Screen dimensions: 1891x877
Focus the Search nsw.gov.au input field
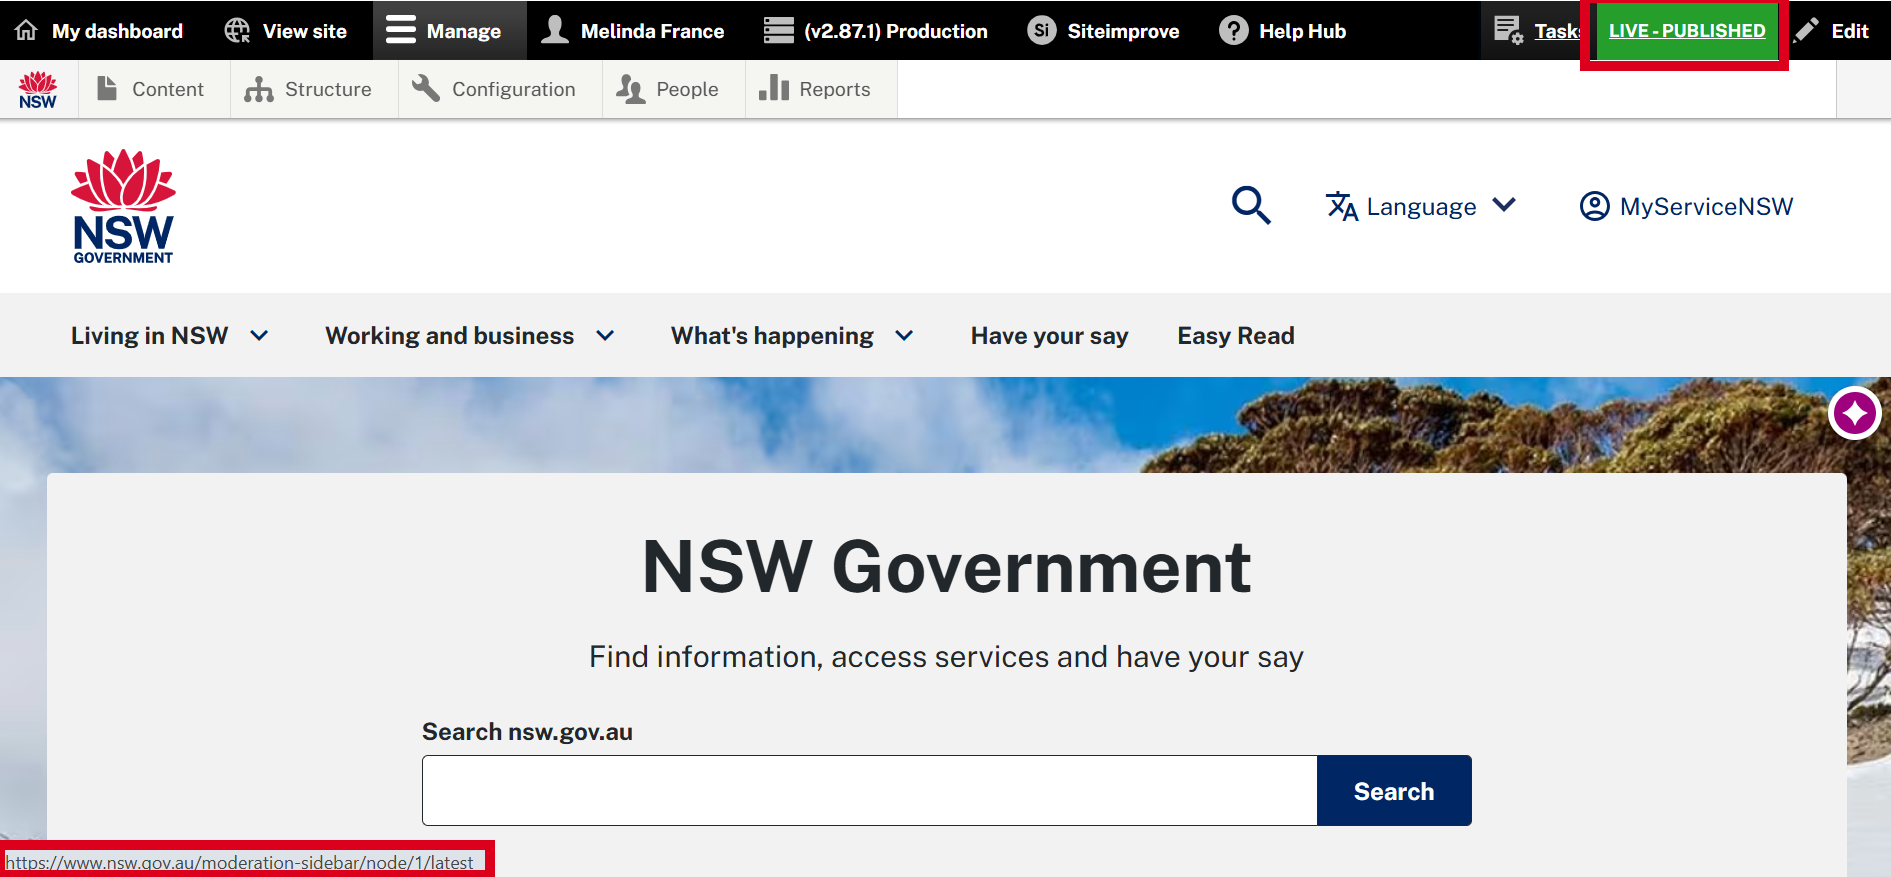(869, 790)
